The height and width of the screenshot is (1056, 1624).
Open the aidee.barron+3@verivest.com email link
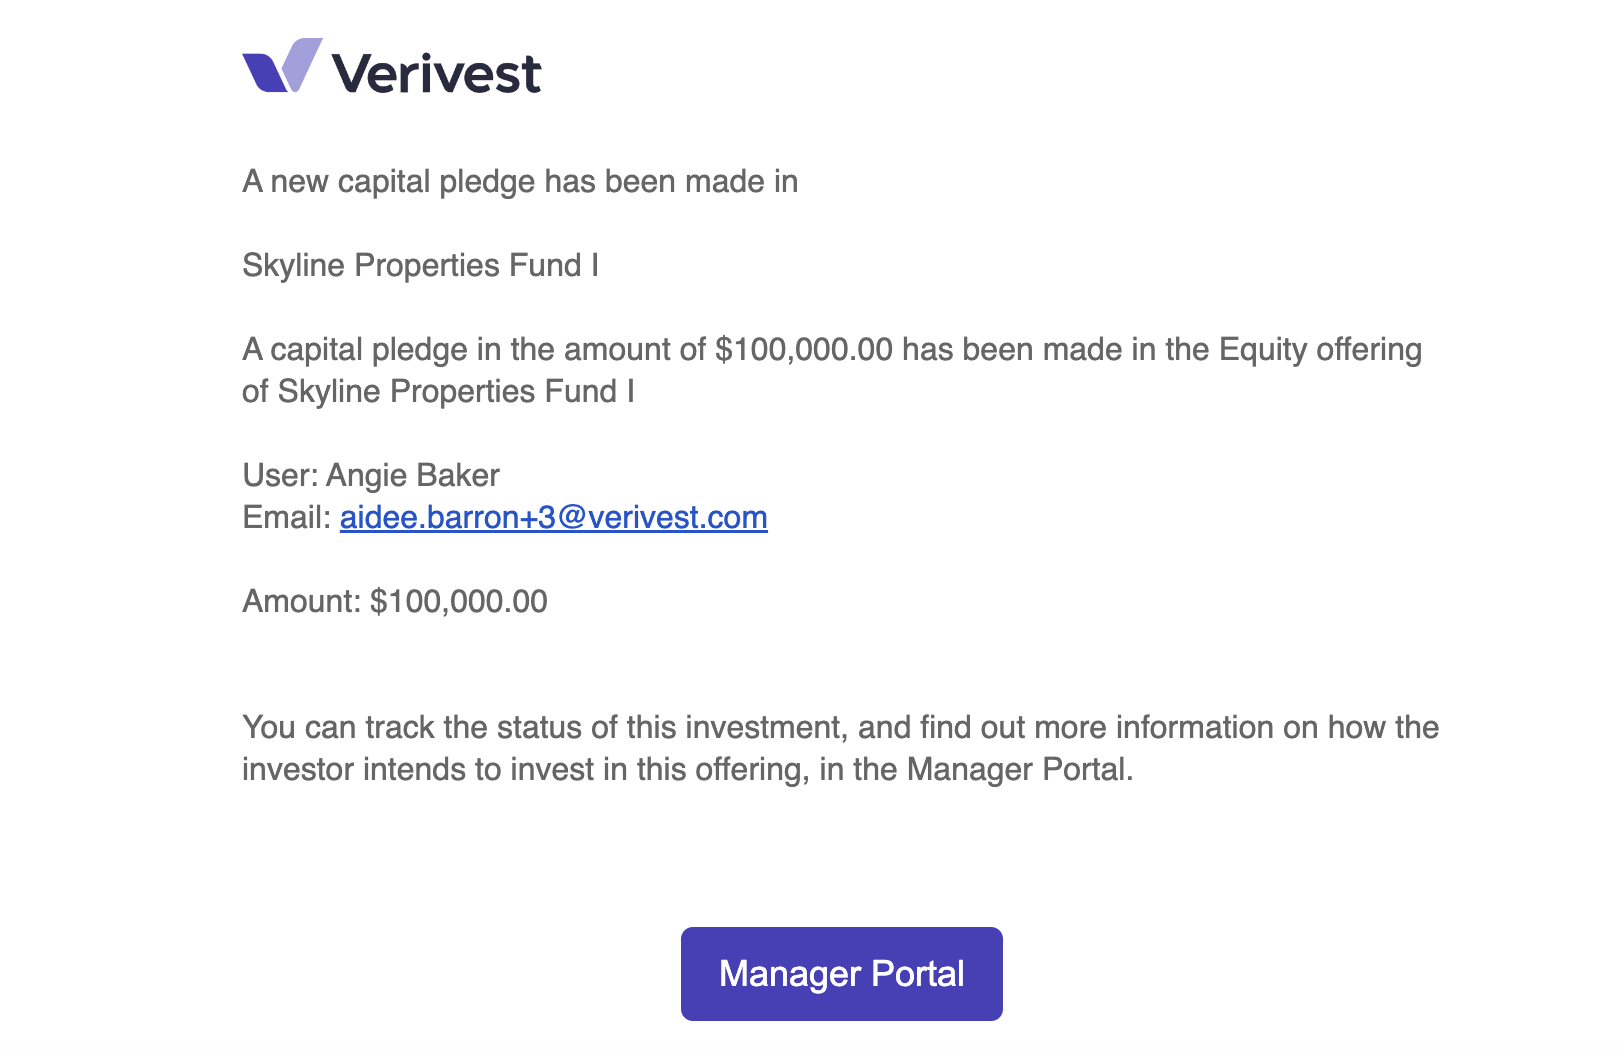(554, 517)
